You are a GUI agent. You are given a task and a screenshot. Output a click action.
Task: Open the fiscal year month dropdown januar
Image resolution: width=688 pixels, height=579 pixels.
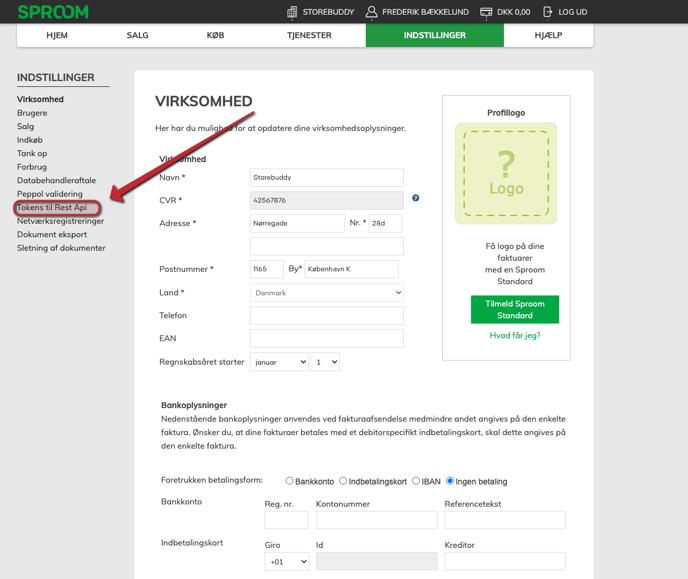point(279,362)
